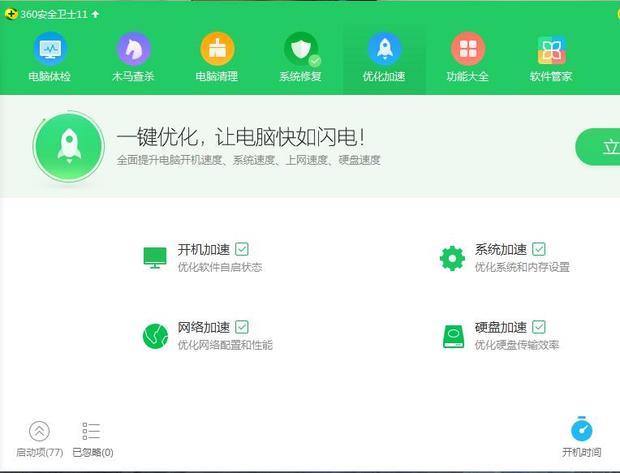Uncheck the 系统加速 checkbox
Screen dimensions: 620x473
pos(539,249)
